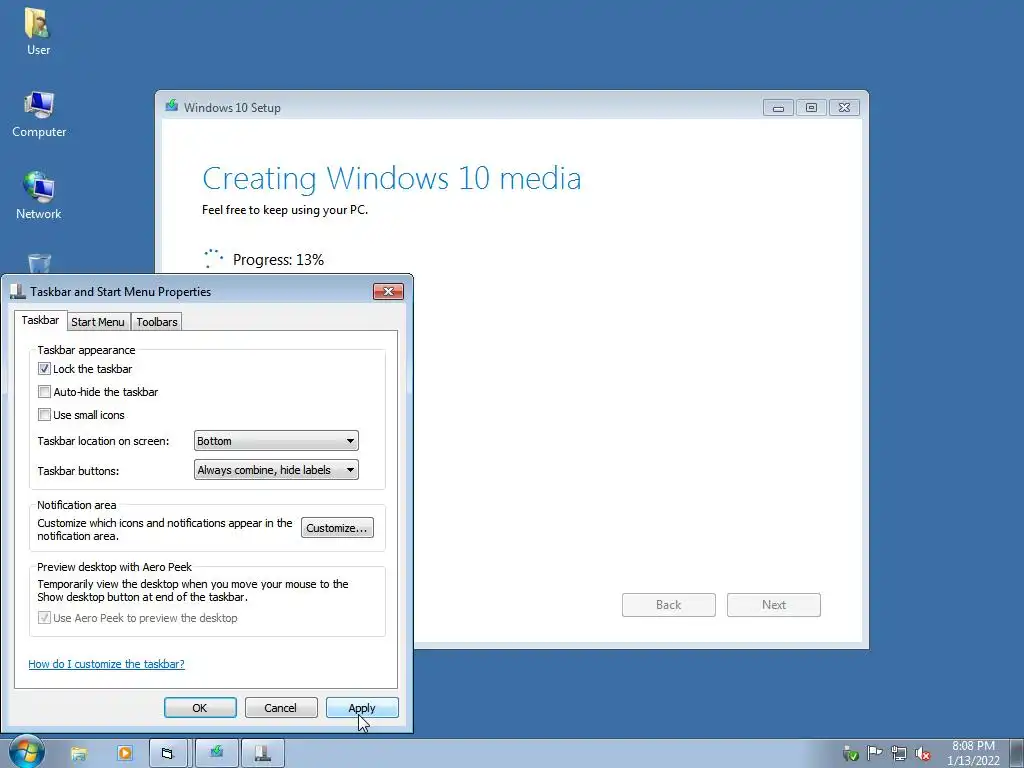Click Next in Windows 10 Setup
The width and height of the screenshot is (1024, 768).
point(774,605)
